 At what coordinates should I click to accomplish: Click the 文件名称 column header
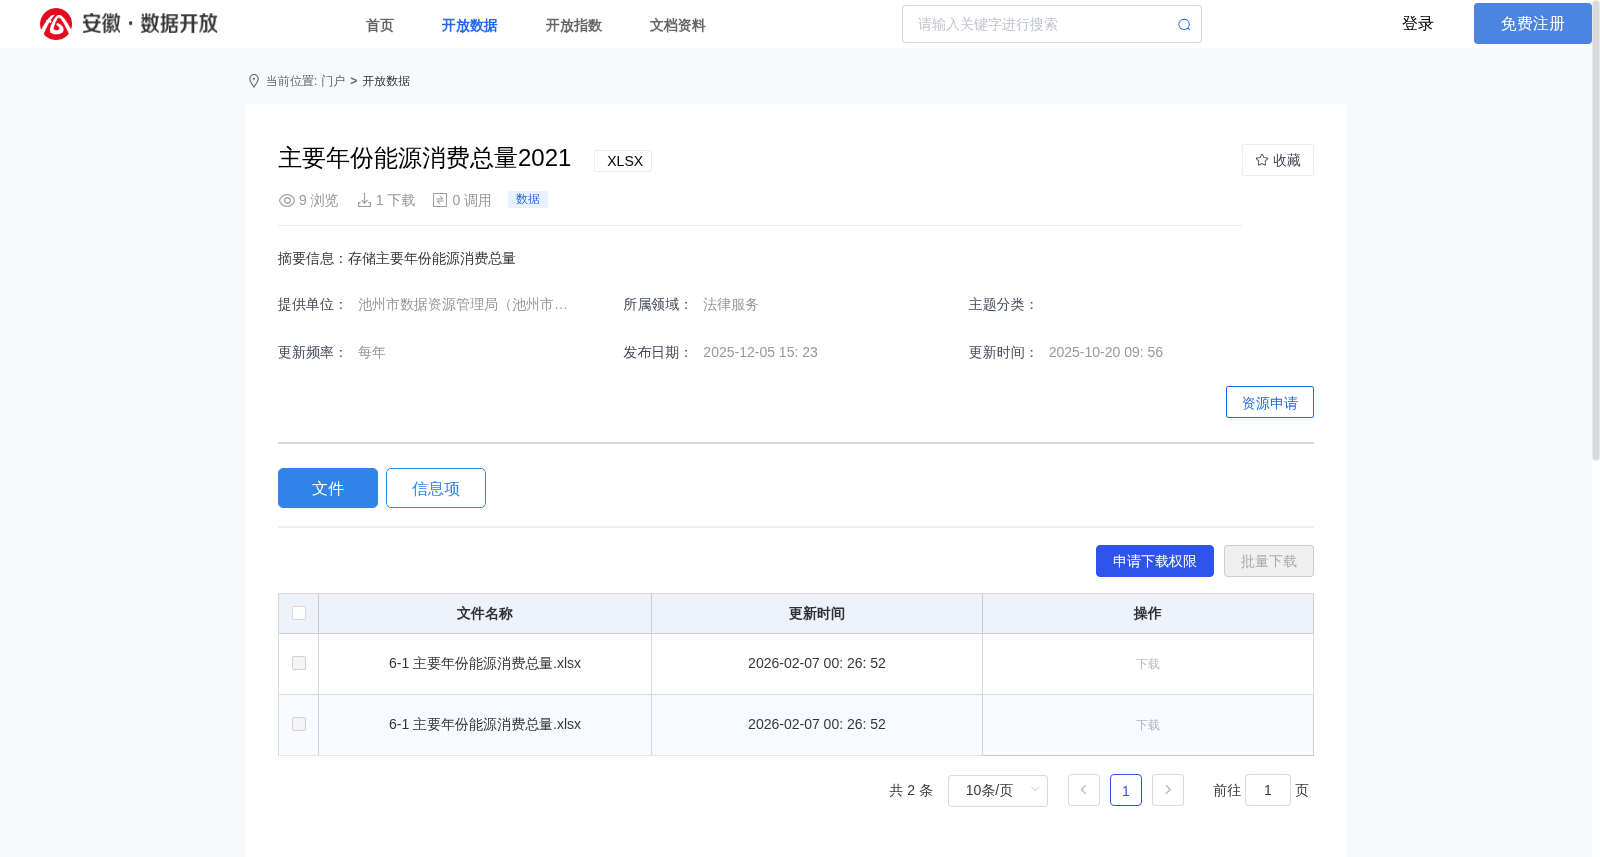click(x=485, y=613)
